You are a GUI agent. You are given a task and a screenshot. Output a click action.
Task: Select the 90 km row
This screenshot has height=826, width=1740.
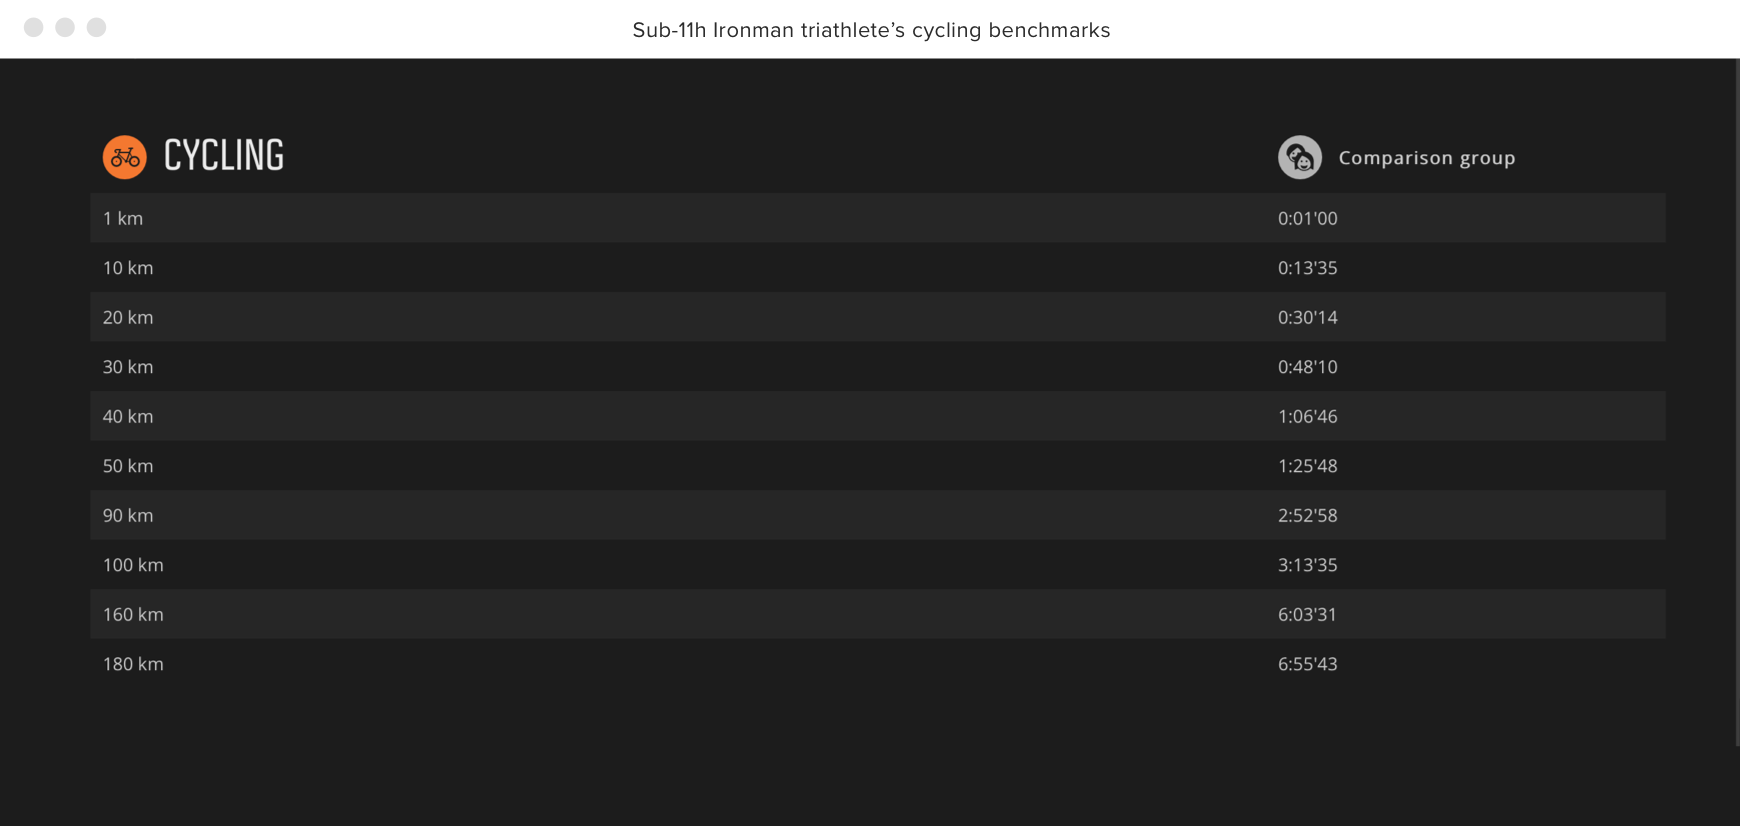click(x=878, y=515)
